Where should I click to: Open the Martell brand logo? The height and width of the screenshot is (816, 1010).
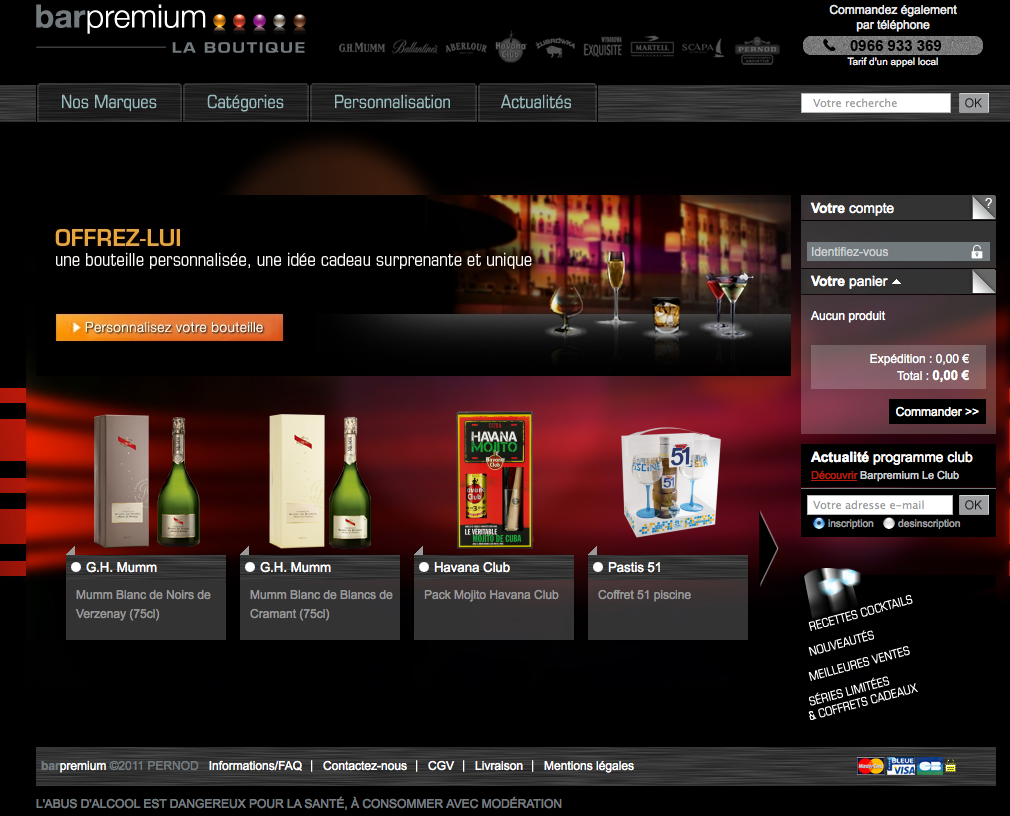point(652,47)
